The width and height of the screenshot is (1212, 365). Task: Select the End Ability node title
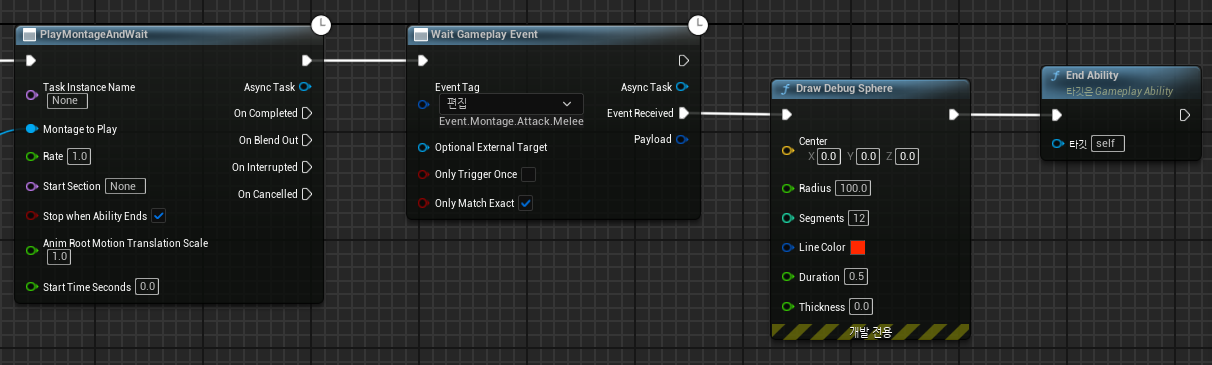(x=1092, y=75)
